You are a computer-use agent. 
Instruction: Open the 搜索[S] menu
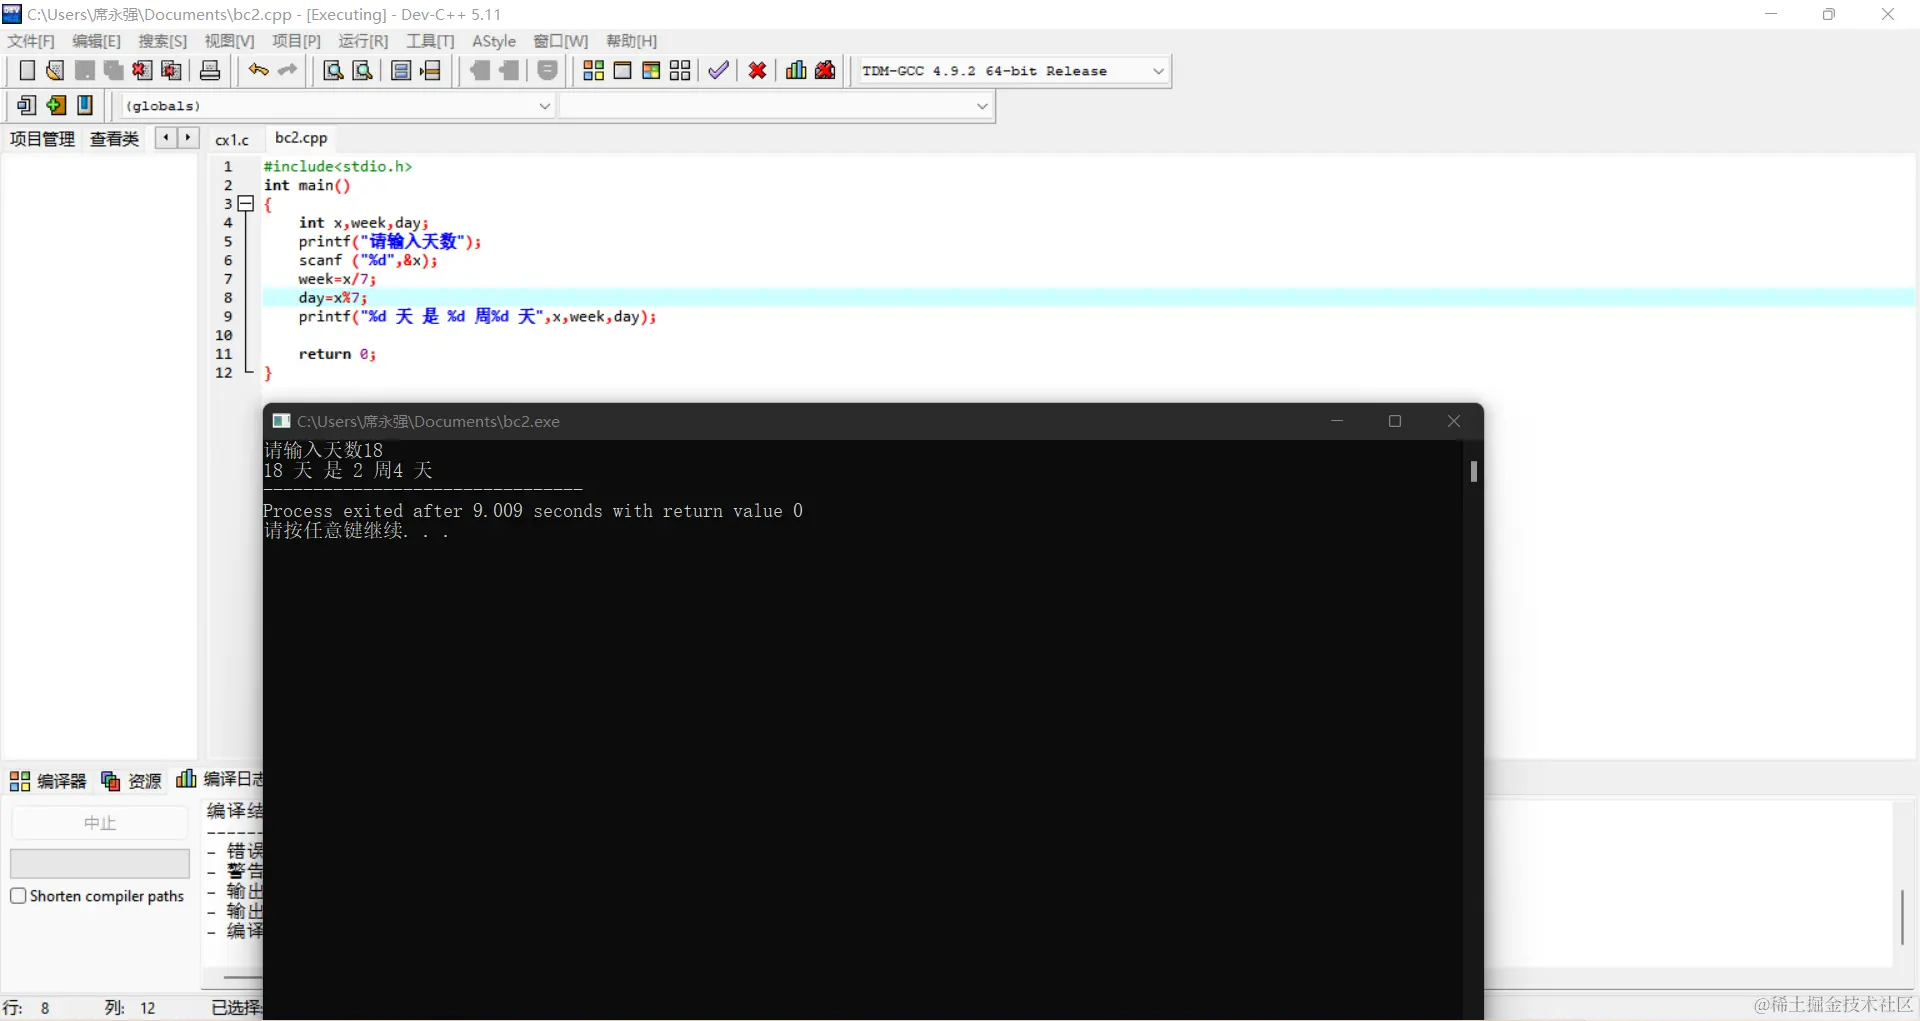tap(163, 41)
